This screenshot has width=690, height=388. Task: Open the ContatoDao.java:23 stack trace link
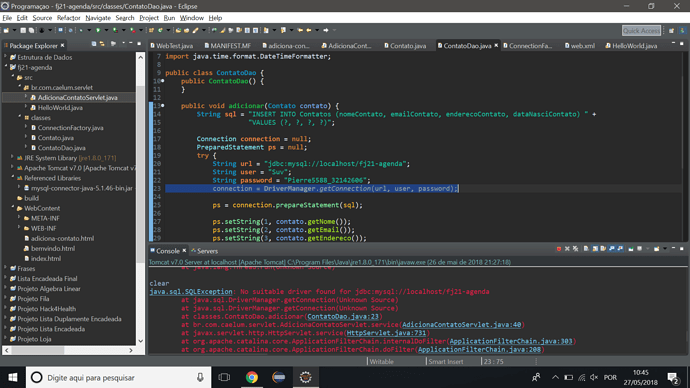point(343,316)
